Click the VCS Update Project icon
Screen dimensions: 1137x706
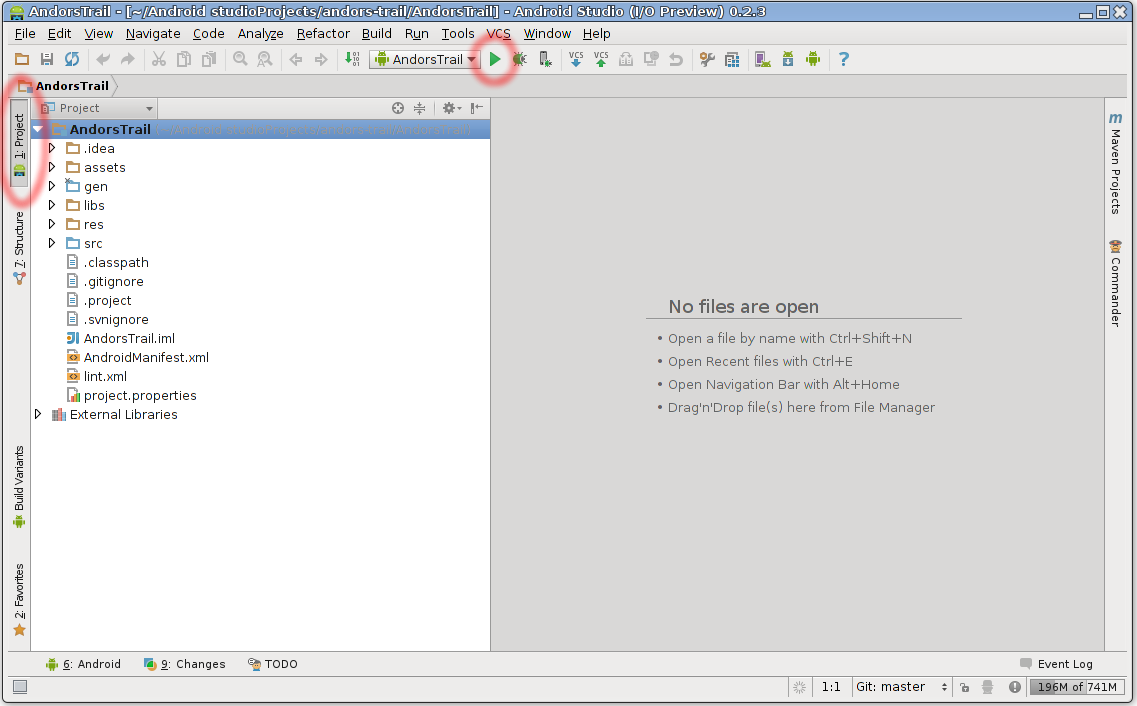tap(576, 59)
